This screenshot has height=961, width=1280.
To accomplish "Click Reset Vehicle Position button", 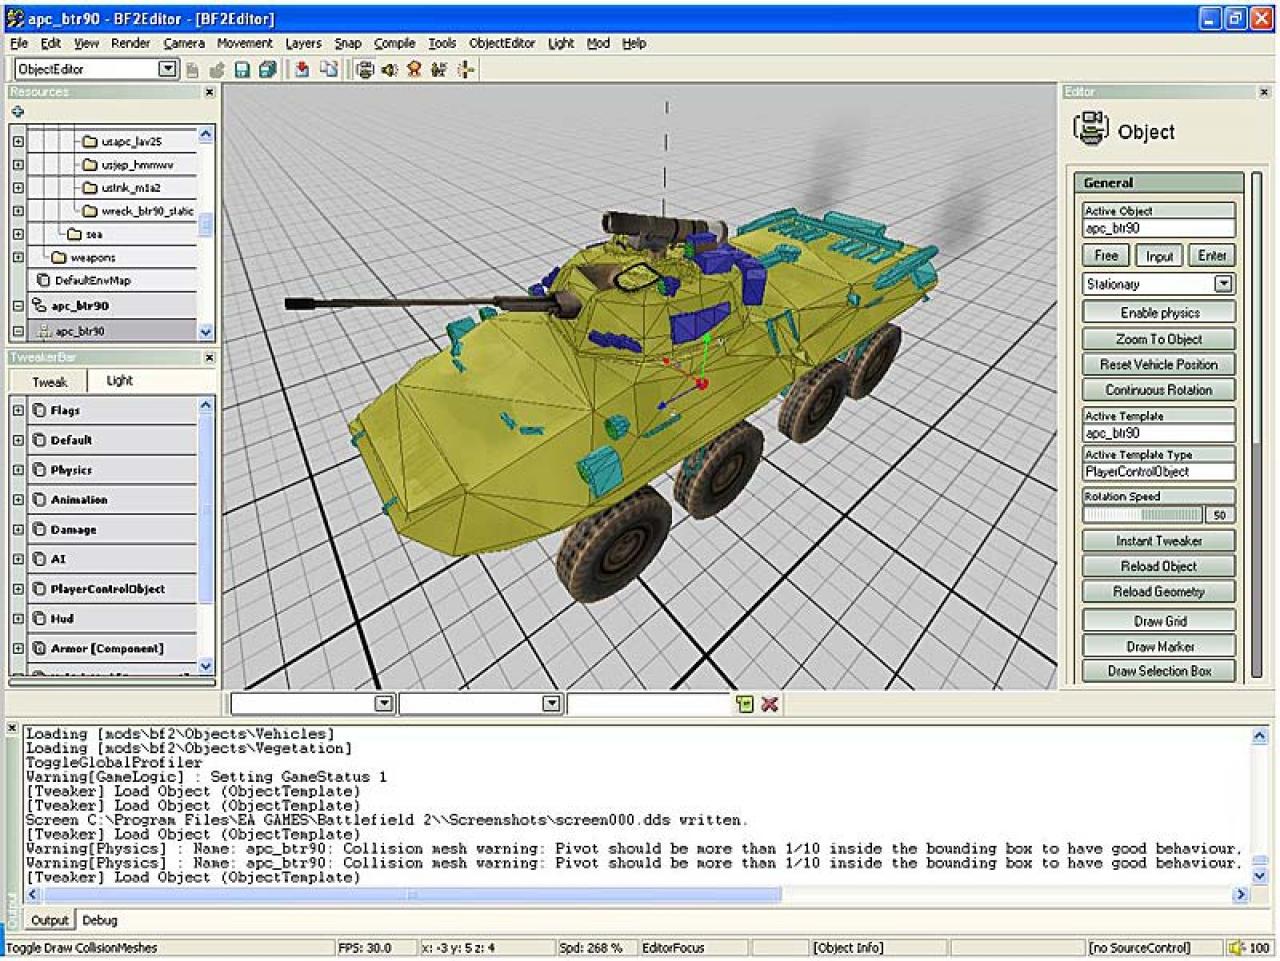I will coord(1159,365).
